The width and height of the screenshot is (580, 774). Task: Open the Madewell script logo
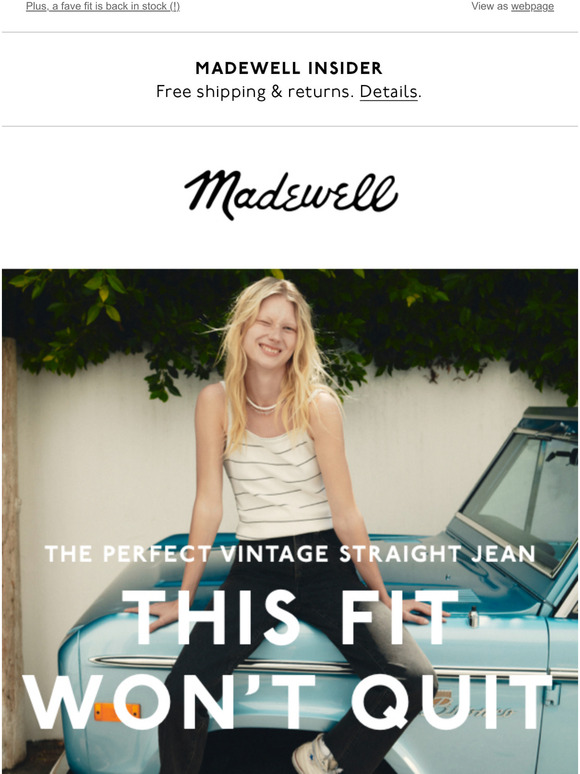click(x=291, y=194)
